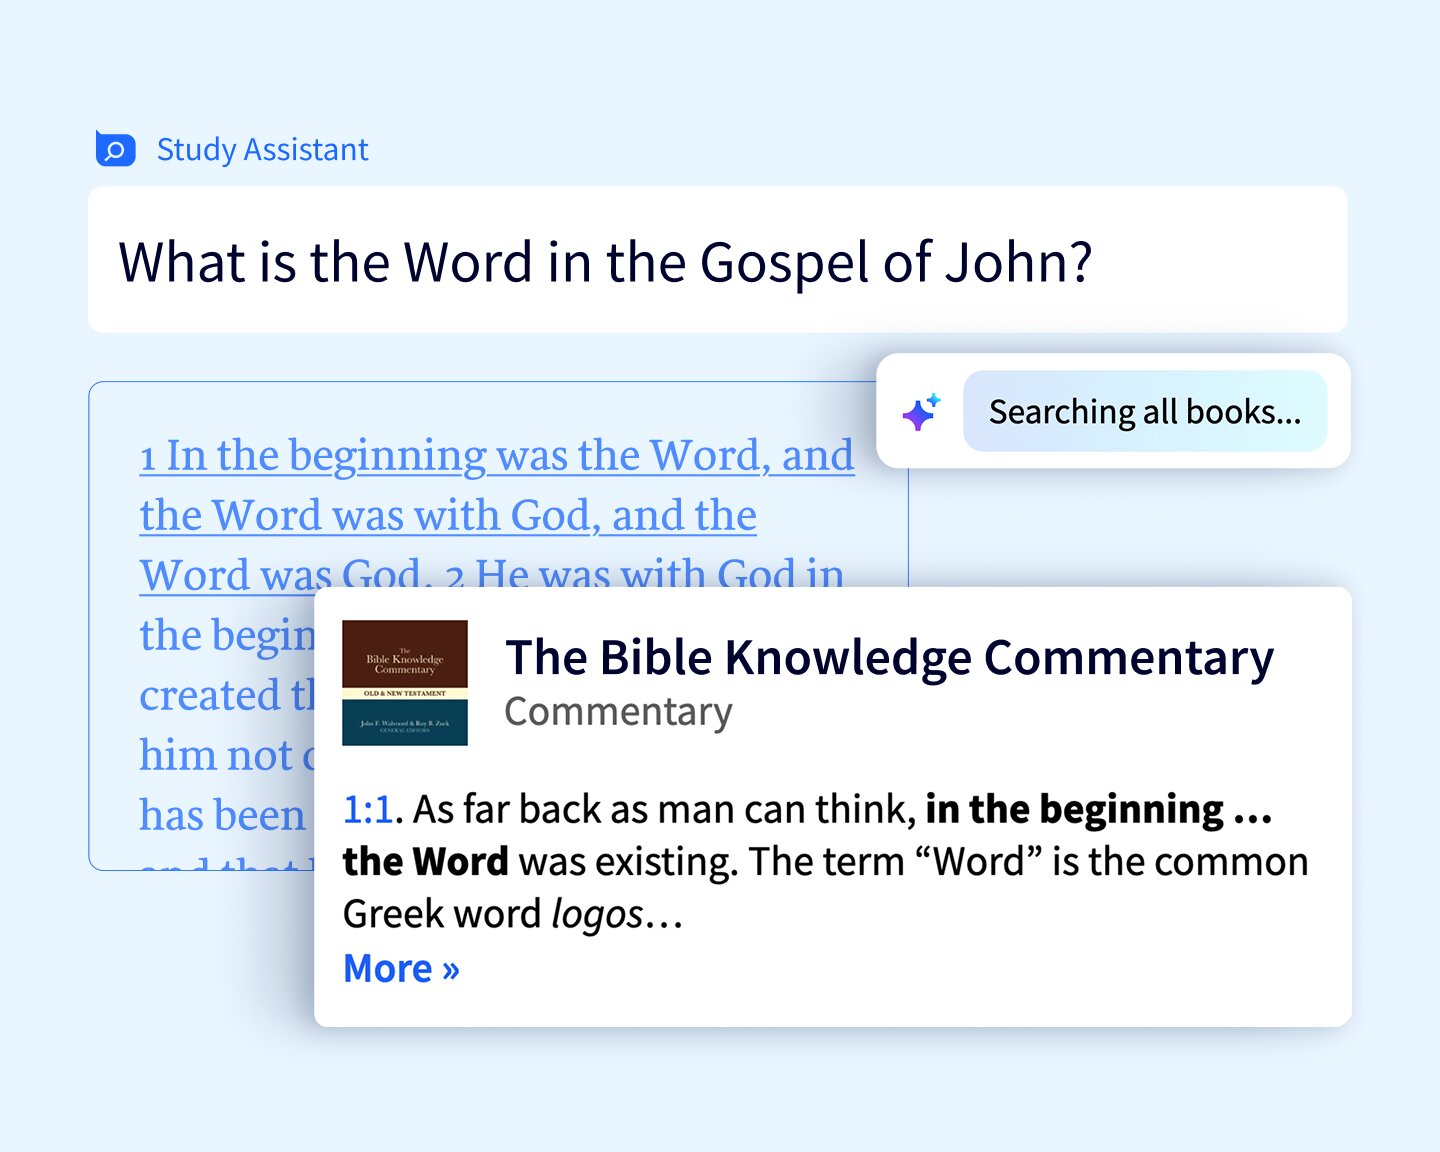Open the 1:1 verse reference link

(367, 809)
